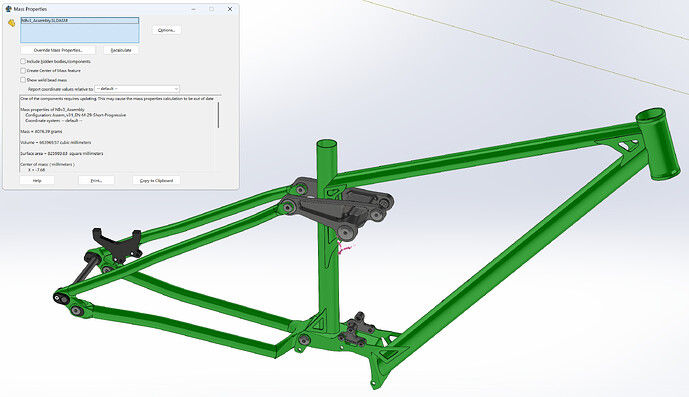Recalculate the mass properties

pyautogui.click(x=121, y=50)
